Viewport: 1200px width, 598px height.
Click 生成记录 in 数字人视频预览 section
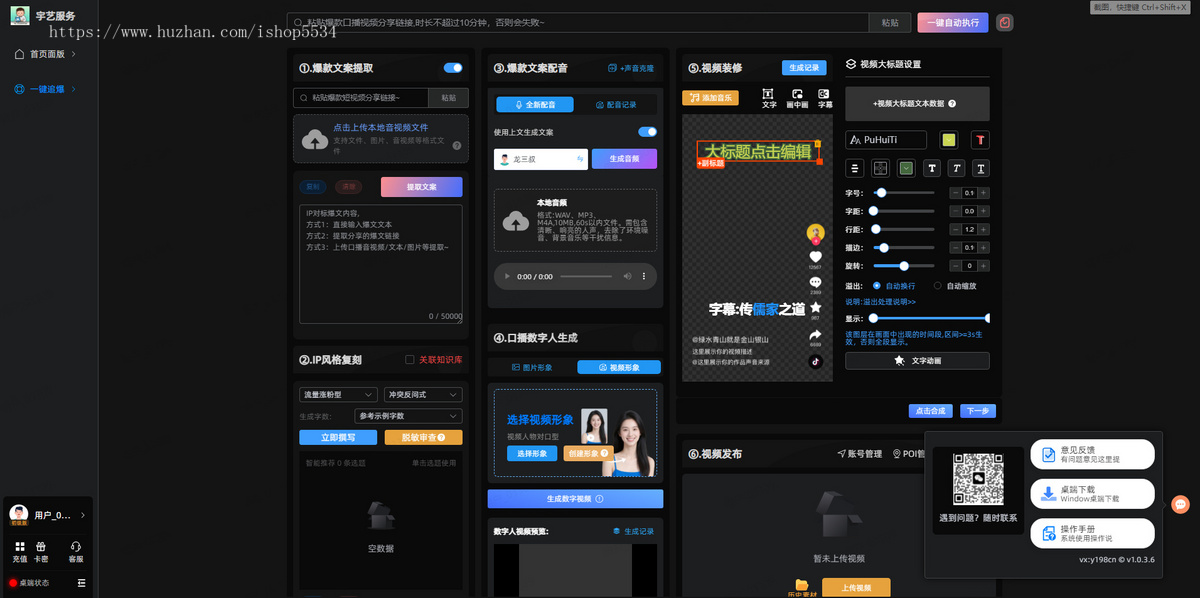633,531
